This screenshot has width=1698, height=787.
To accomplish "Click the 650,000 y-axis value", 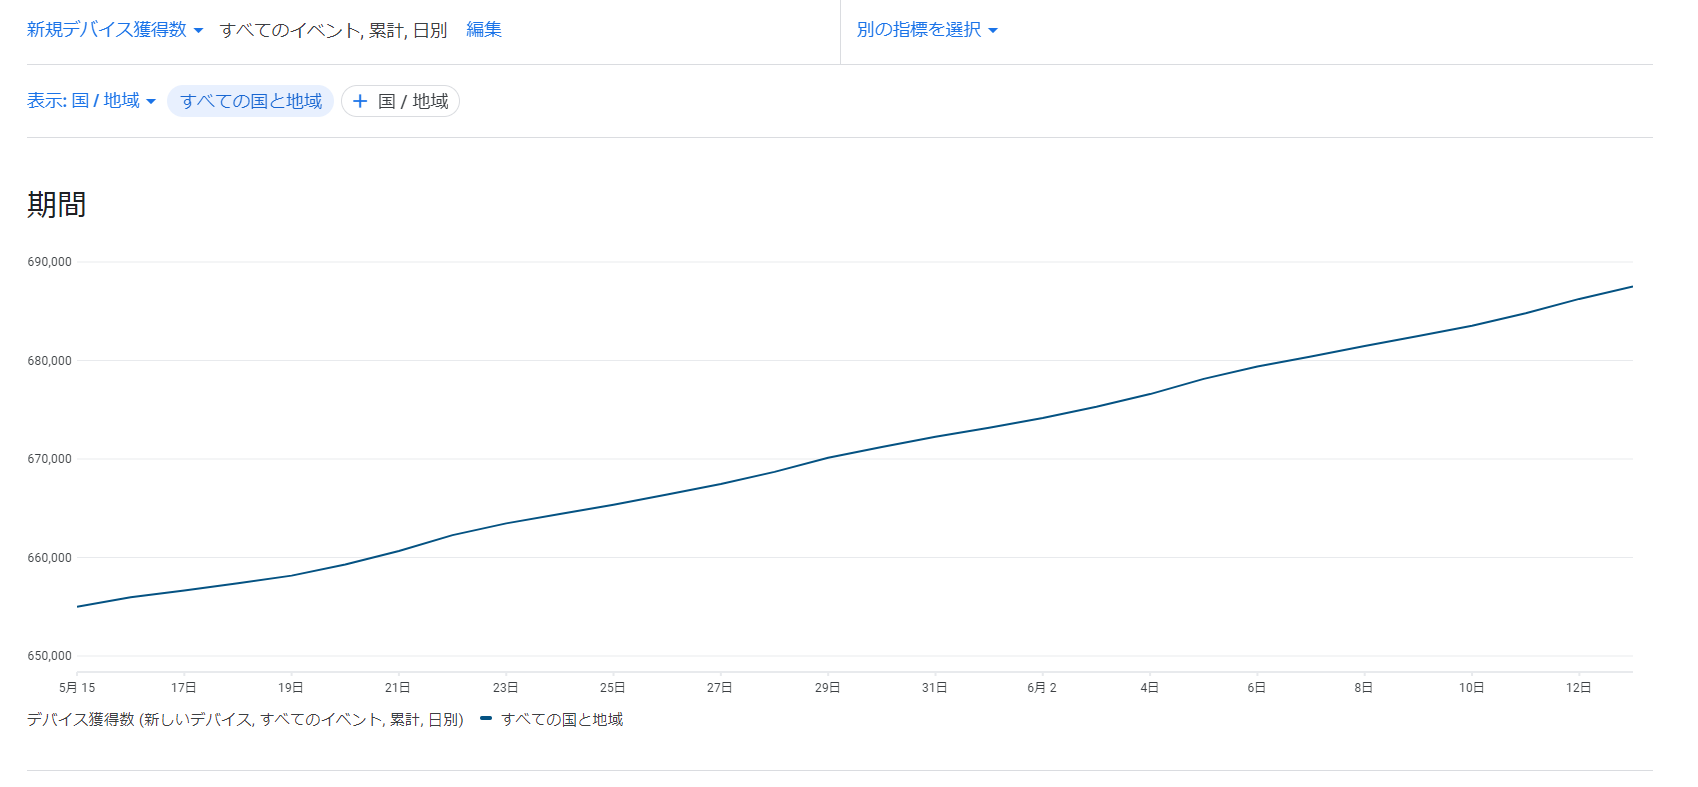I will pyautogui.click(x=49, y=656).
